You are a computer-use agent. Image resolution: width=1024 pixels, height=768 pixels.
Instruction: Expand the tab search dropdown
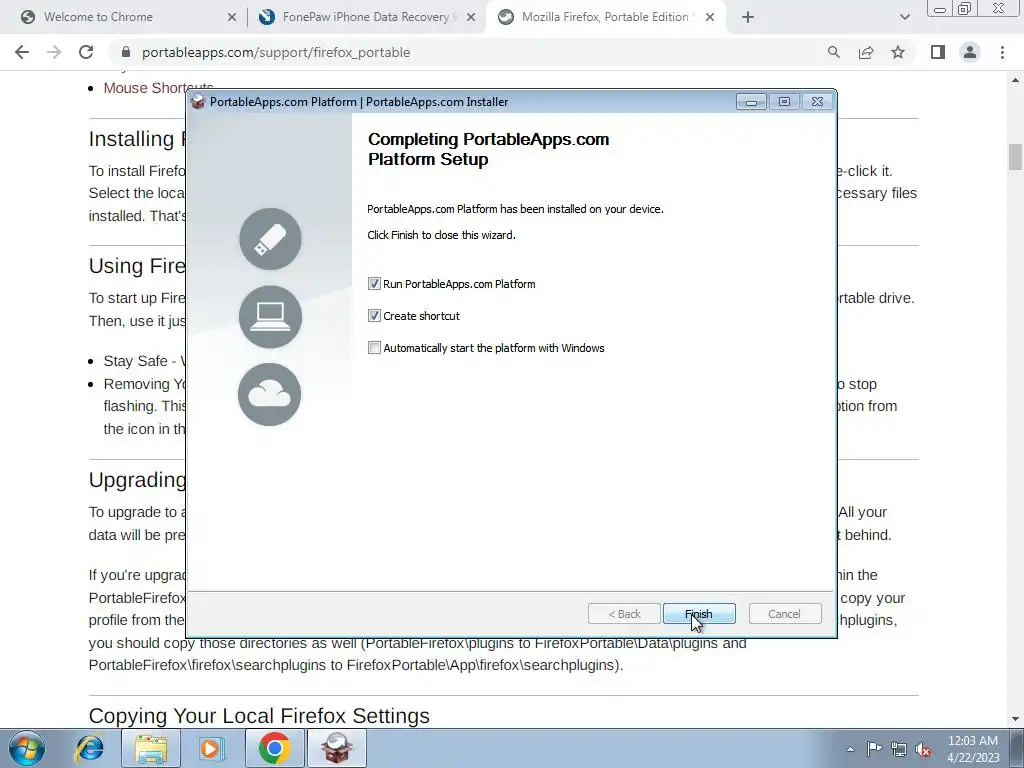click(904, 17)
